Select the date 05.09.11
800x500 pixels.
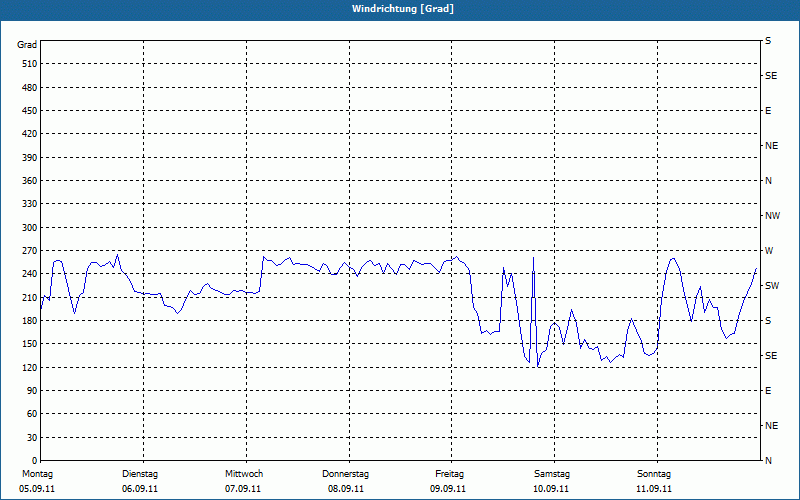click(37, 489)
